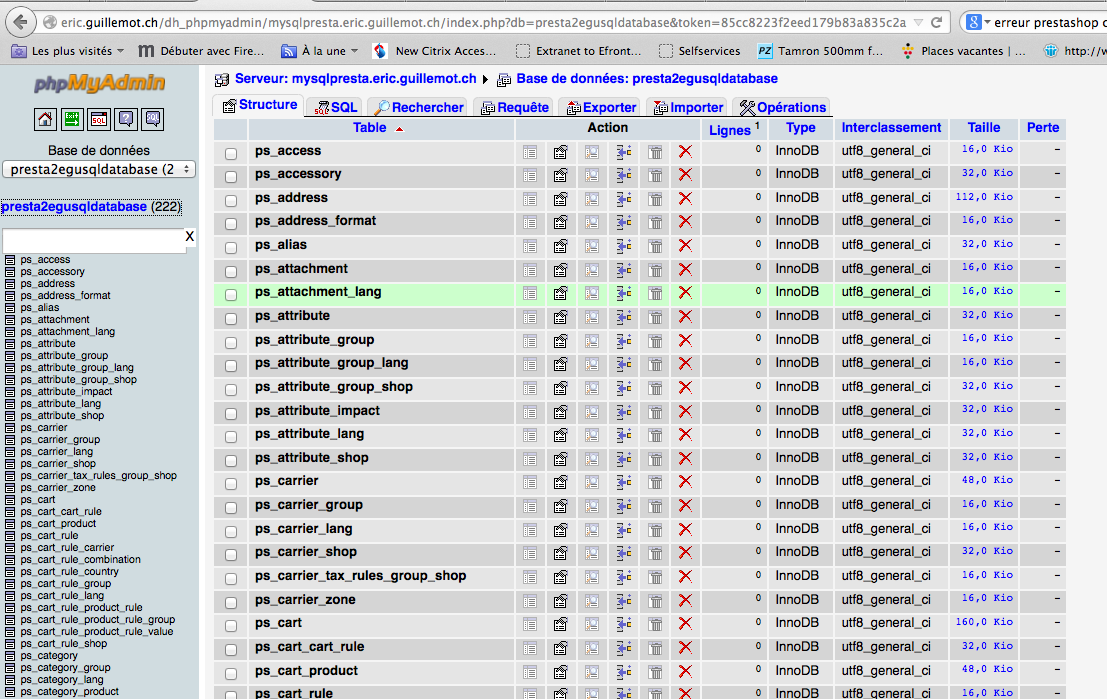Open 'New Citrix Acces…' bookmark

436,51
